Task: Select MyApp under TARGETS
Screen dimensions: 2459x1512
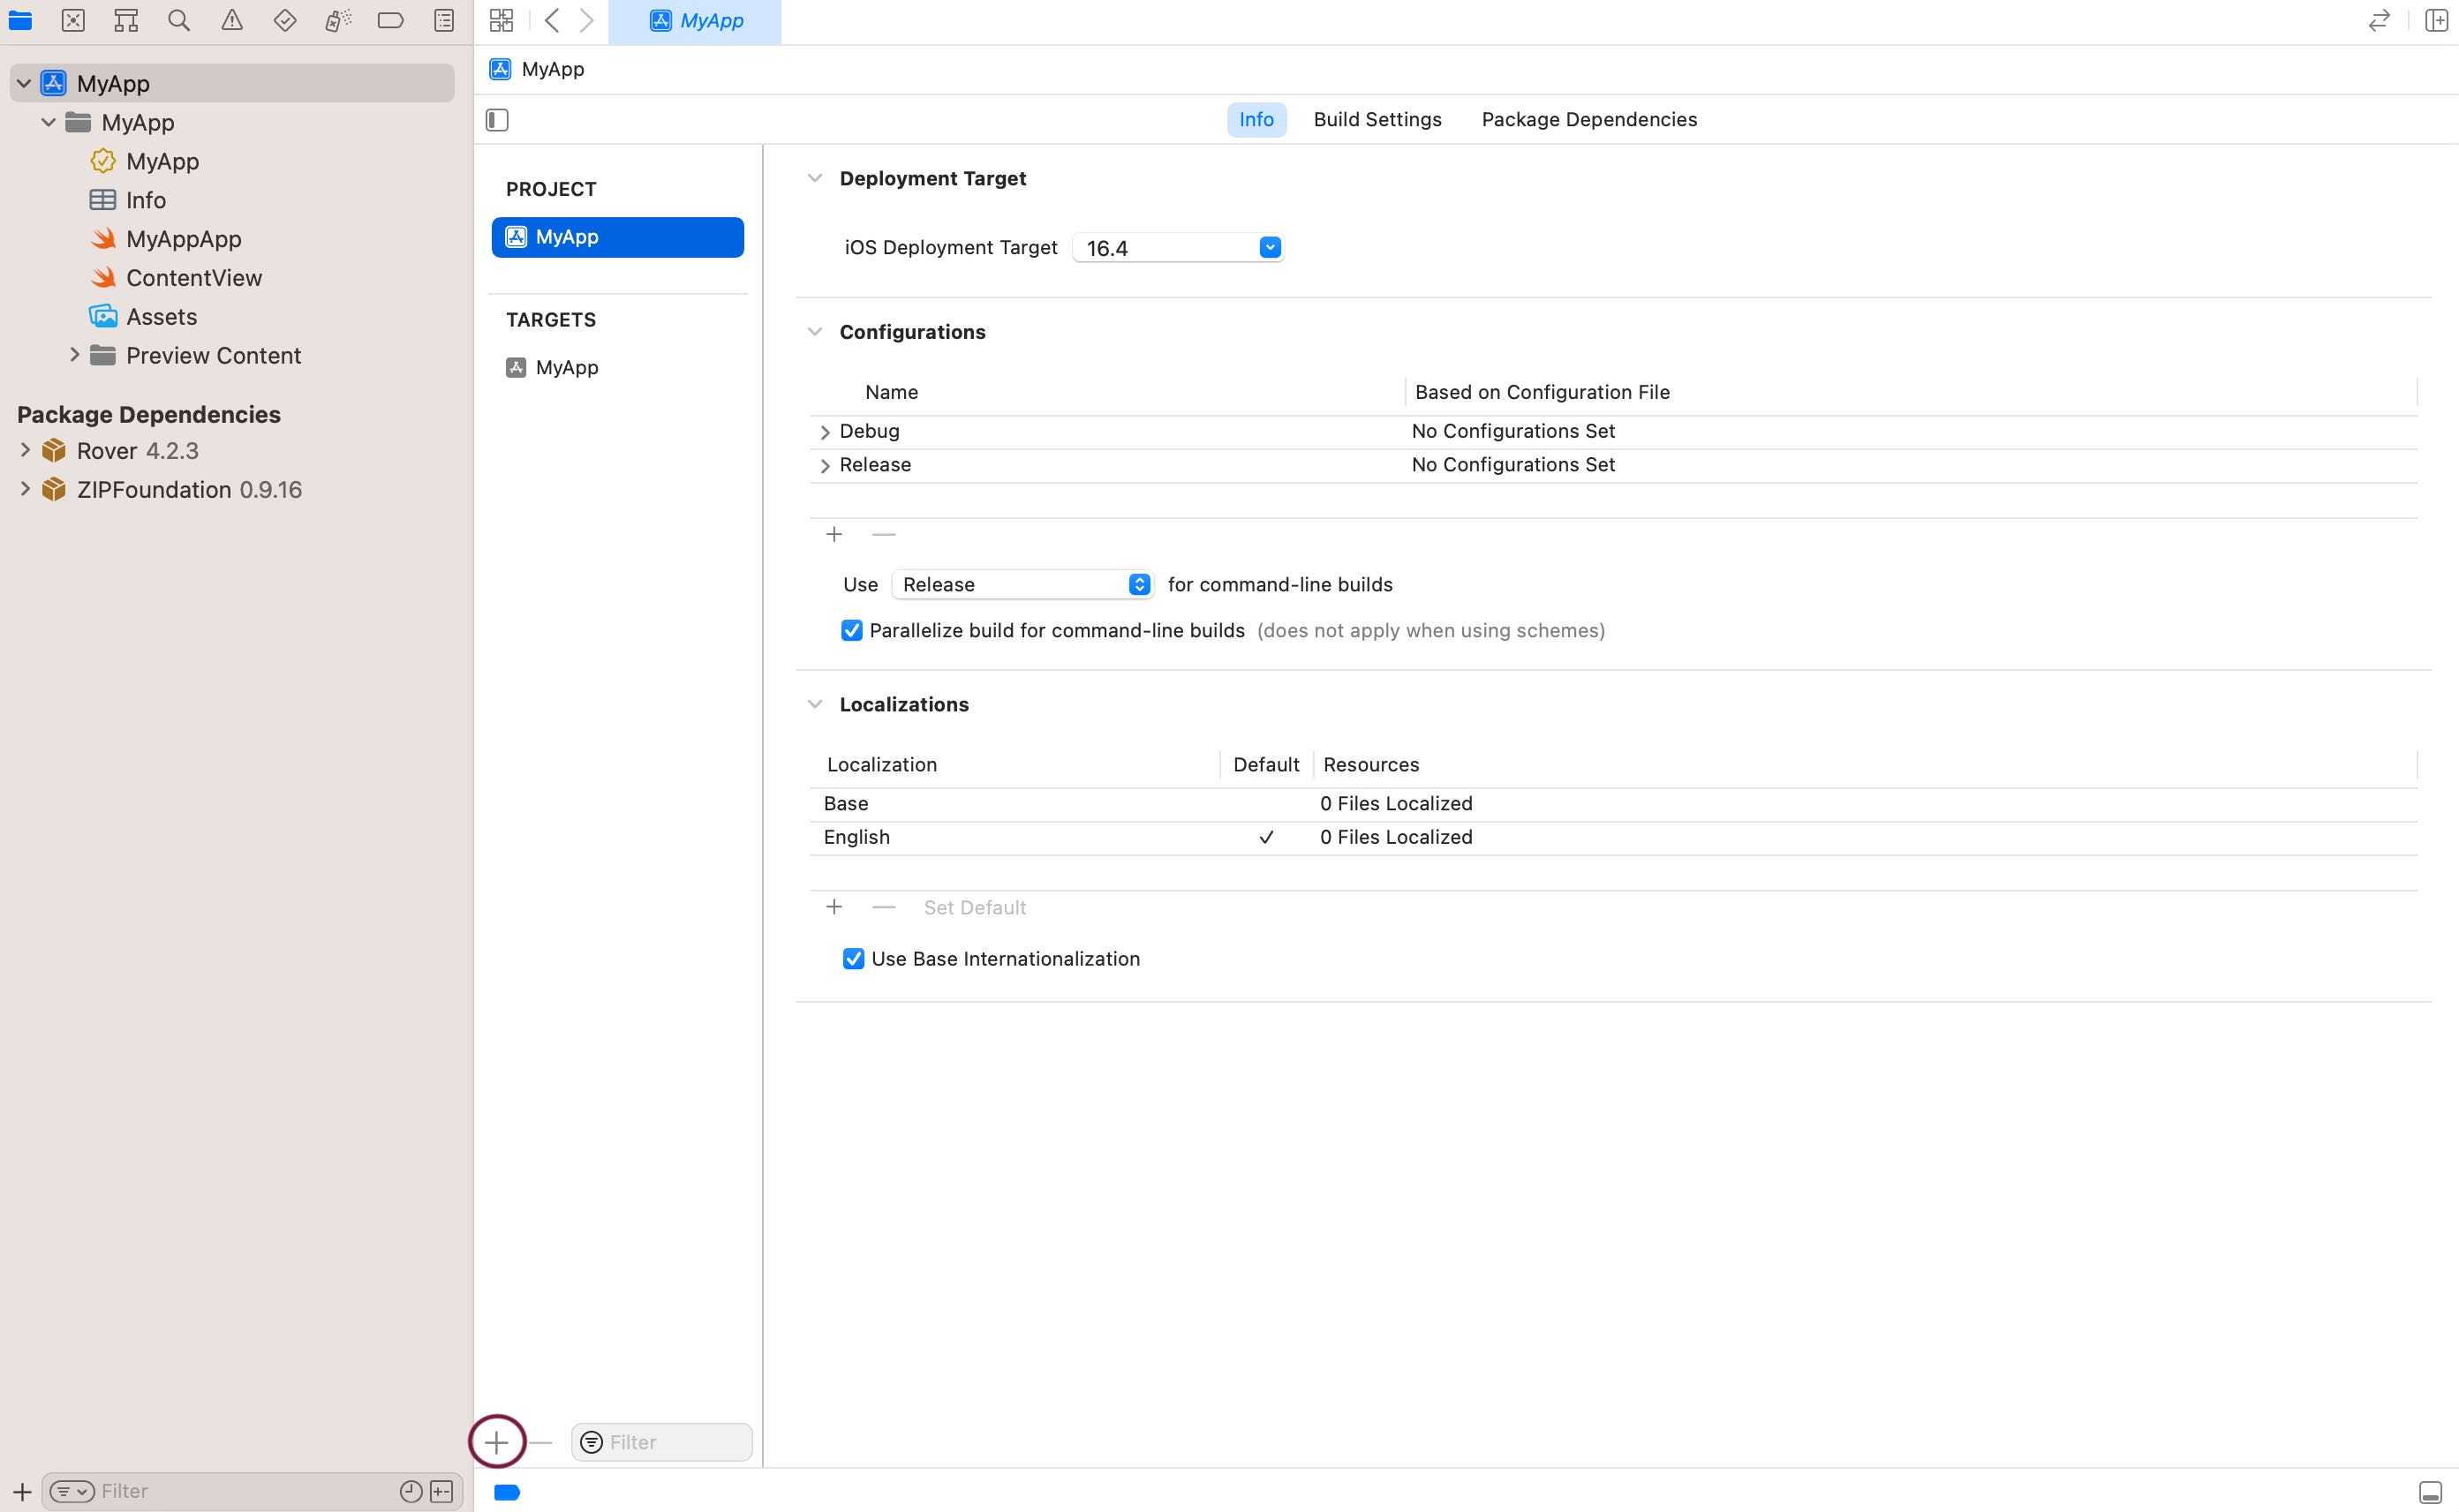Action: tap(618, 367)
